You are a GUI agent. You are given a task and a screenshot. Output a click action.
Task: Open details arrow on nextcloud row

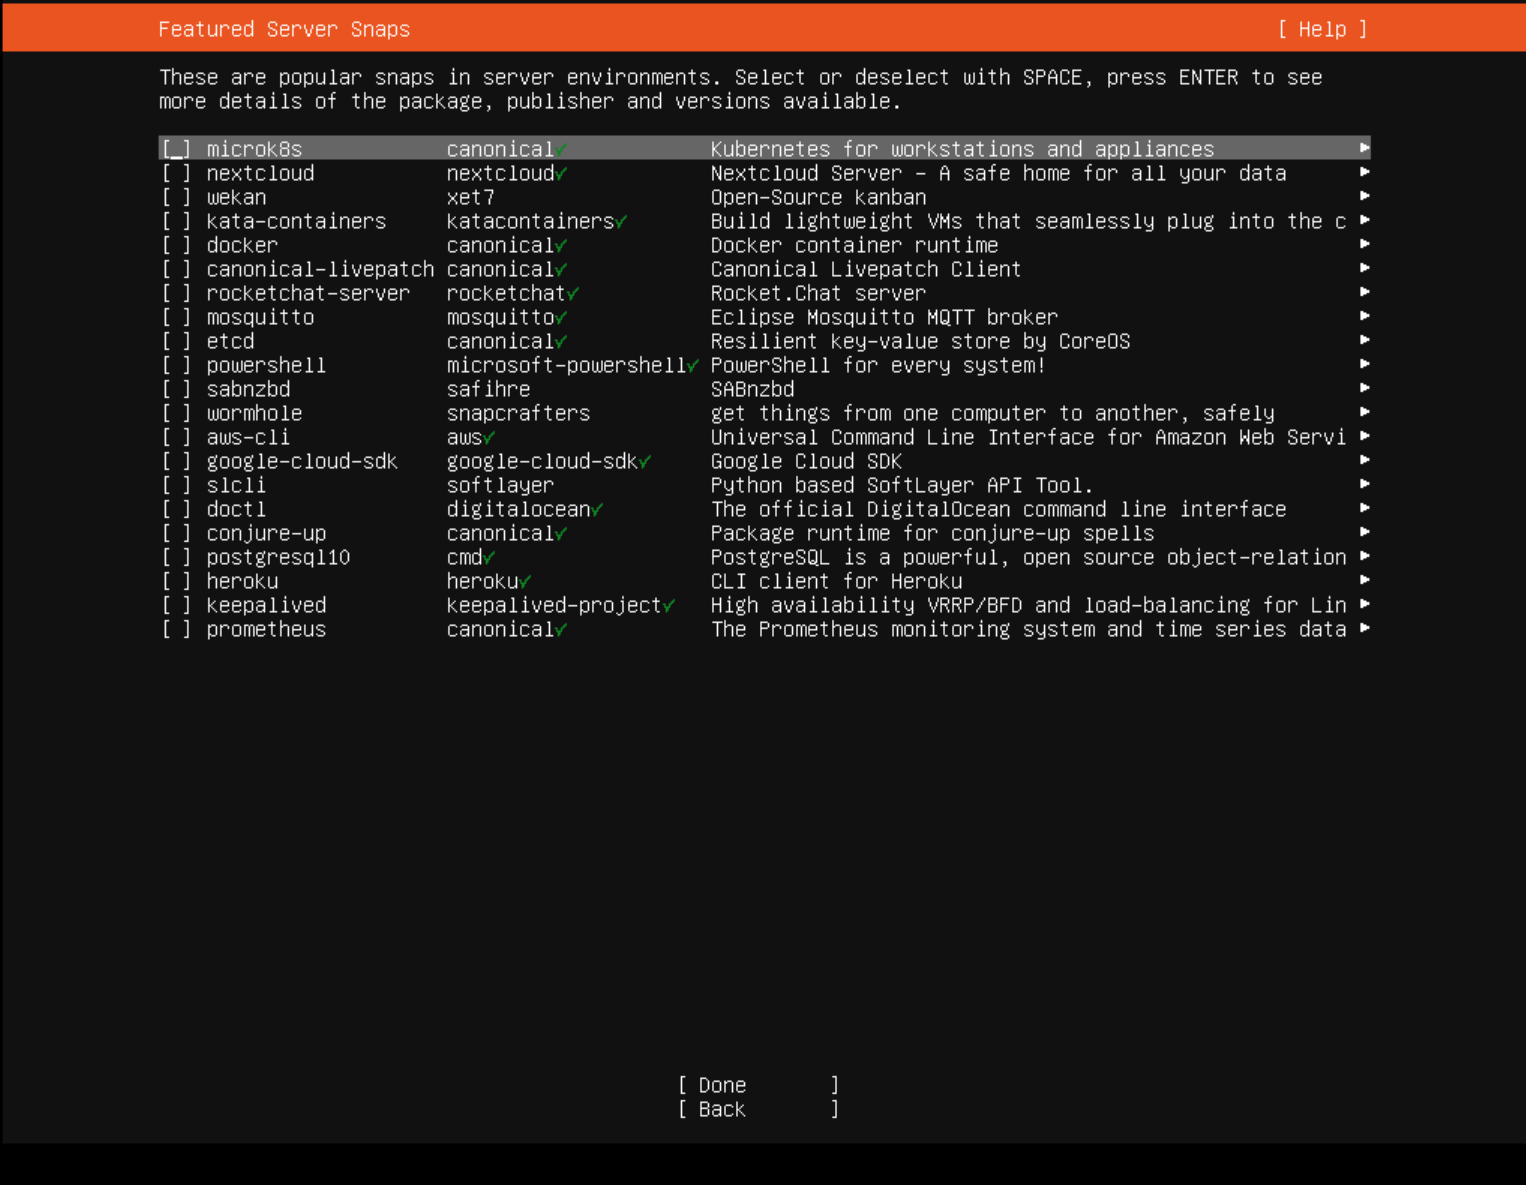pos(1364,172)
